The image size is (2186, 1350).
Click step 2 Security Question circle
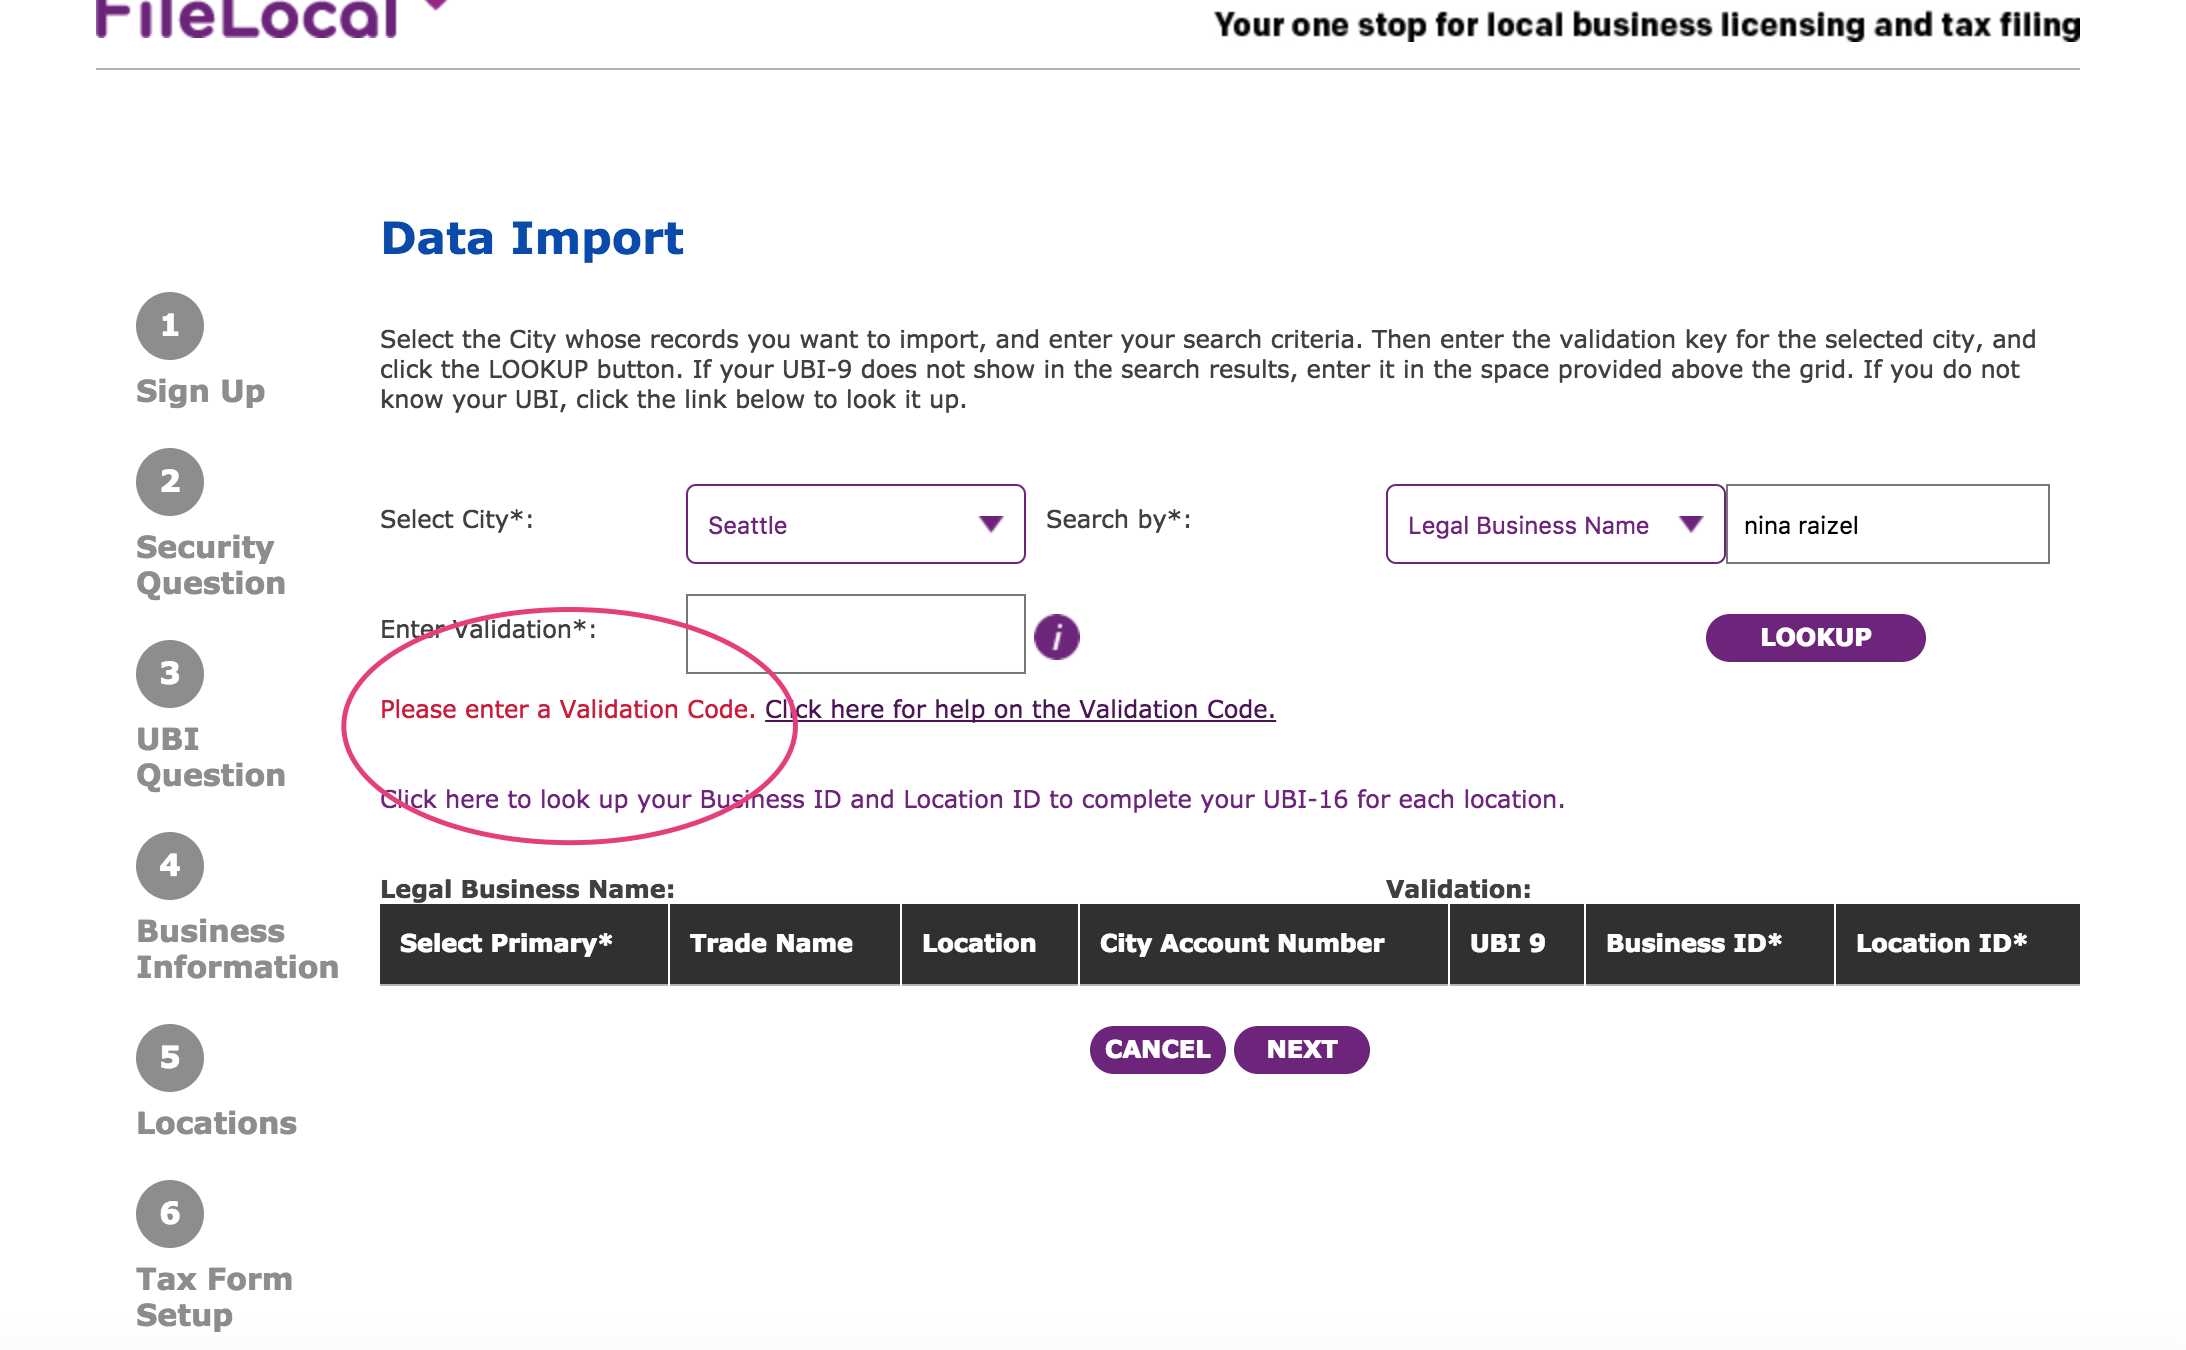point(170,482)
